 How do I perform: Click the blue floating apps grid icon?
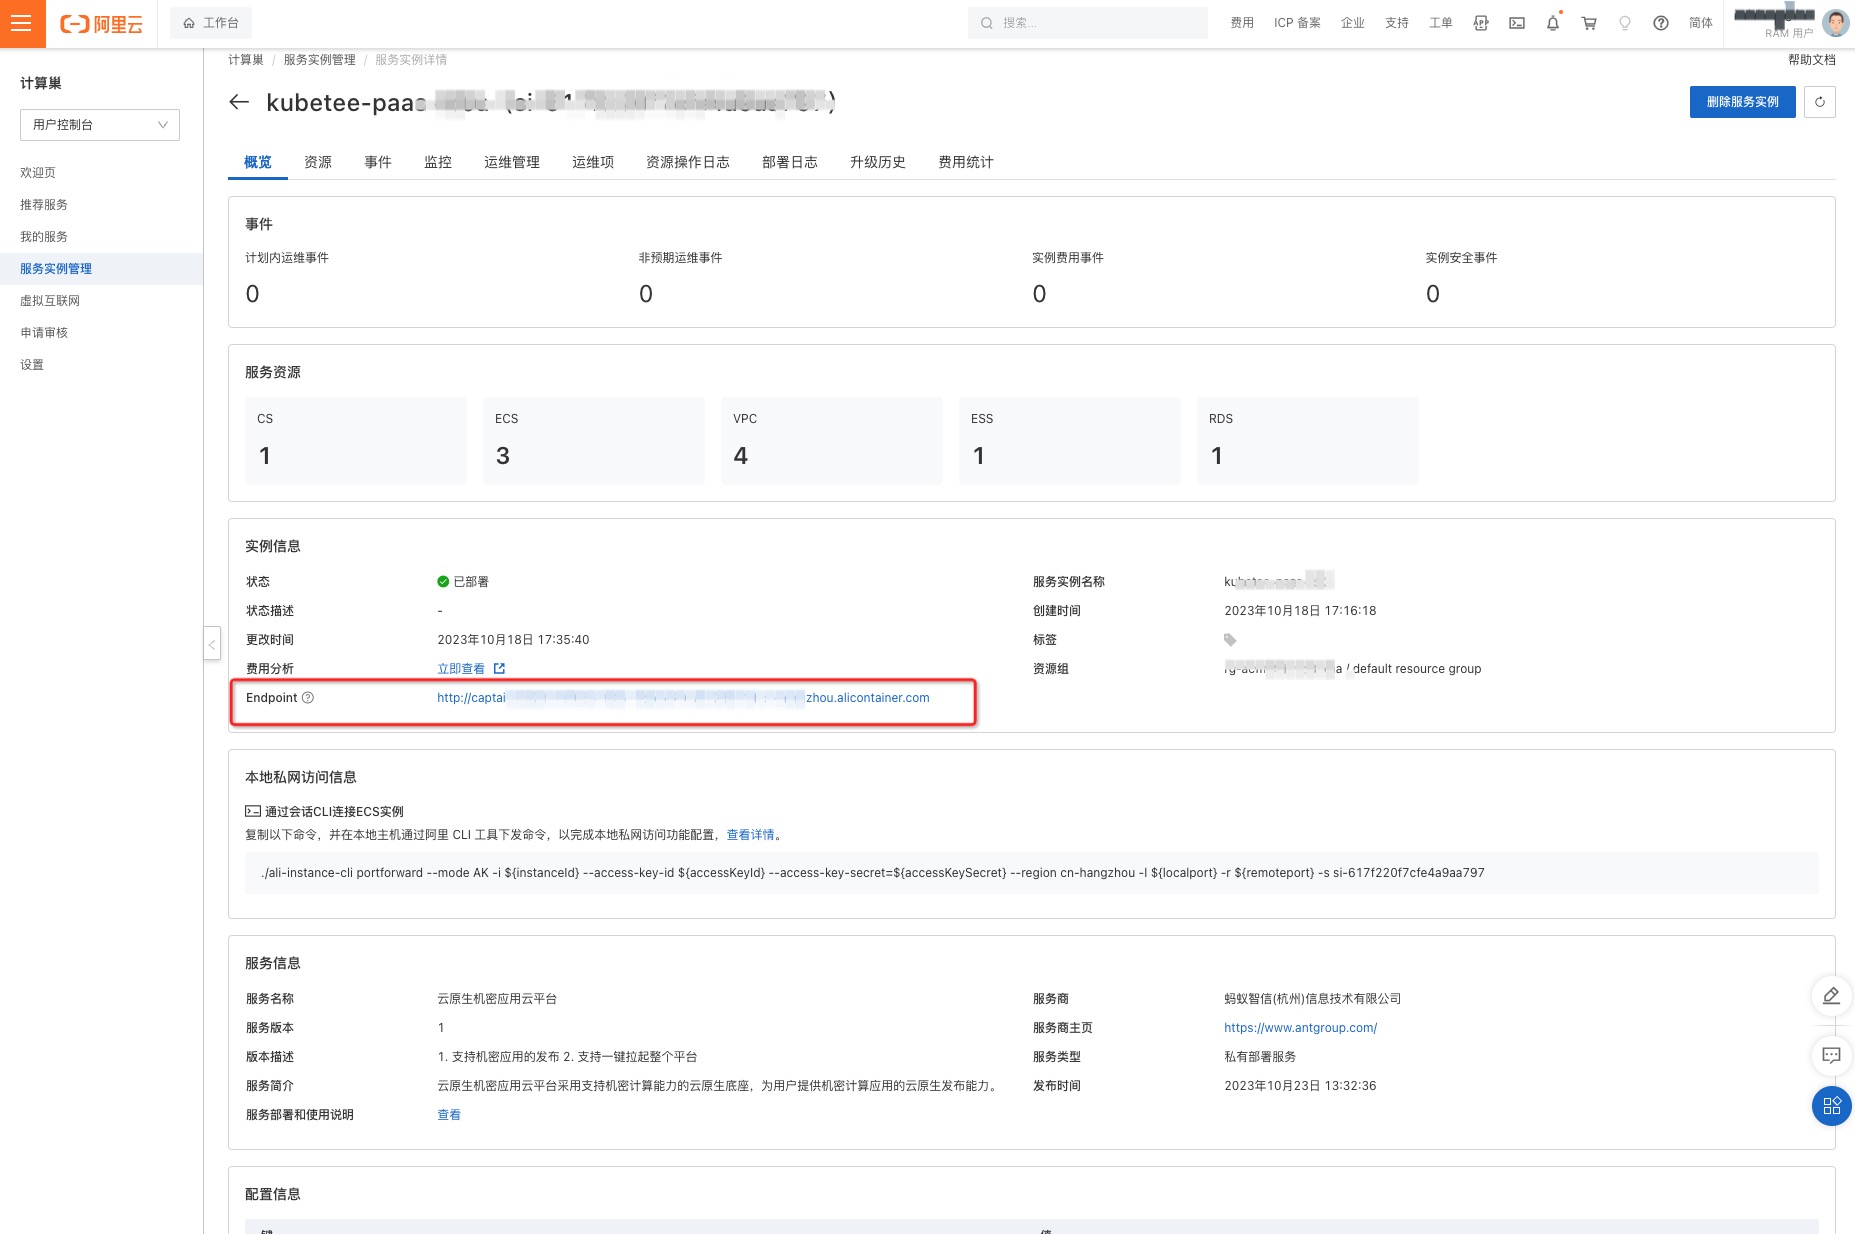click(1832, 1106)
